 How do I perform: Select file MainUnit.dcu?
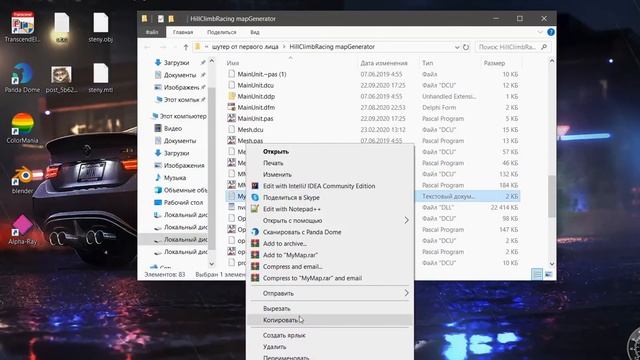(x=251, y=85)
